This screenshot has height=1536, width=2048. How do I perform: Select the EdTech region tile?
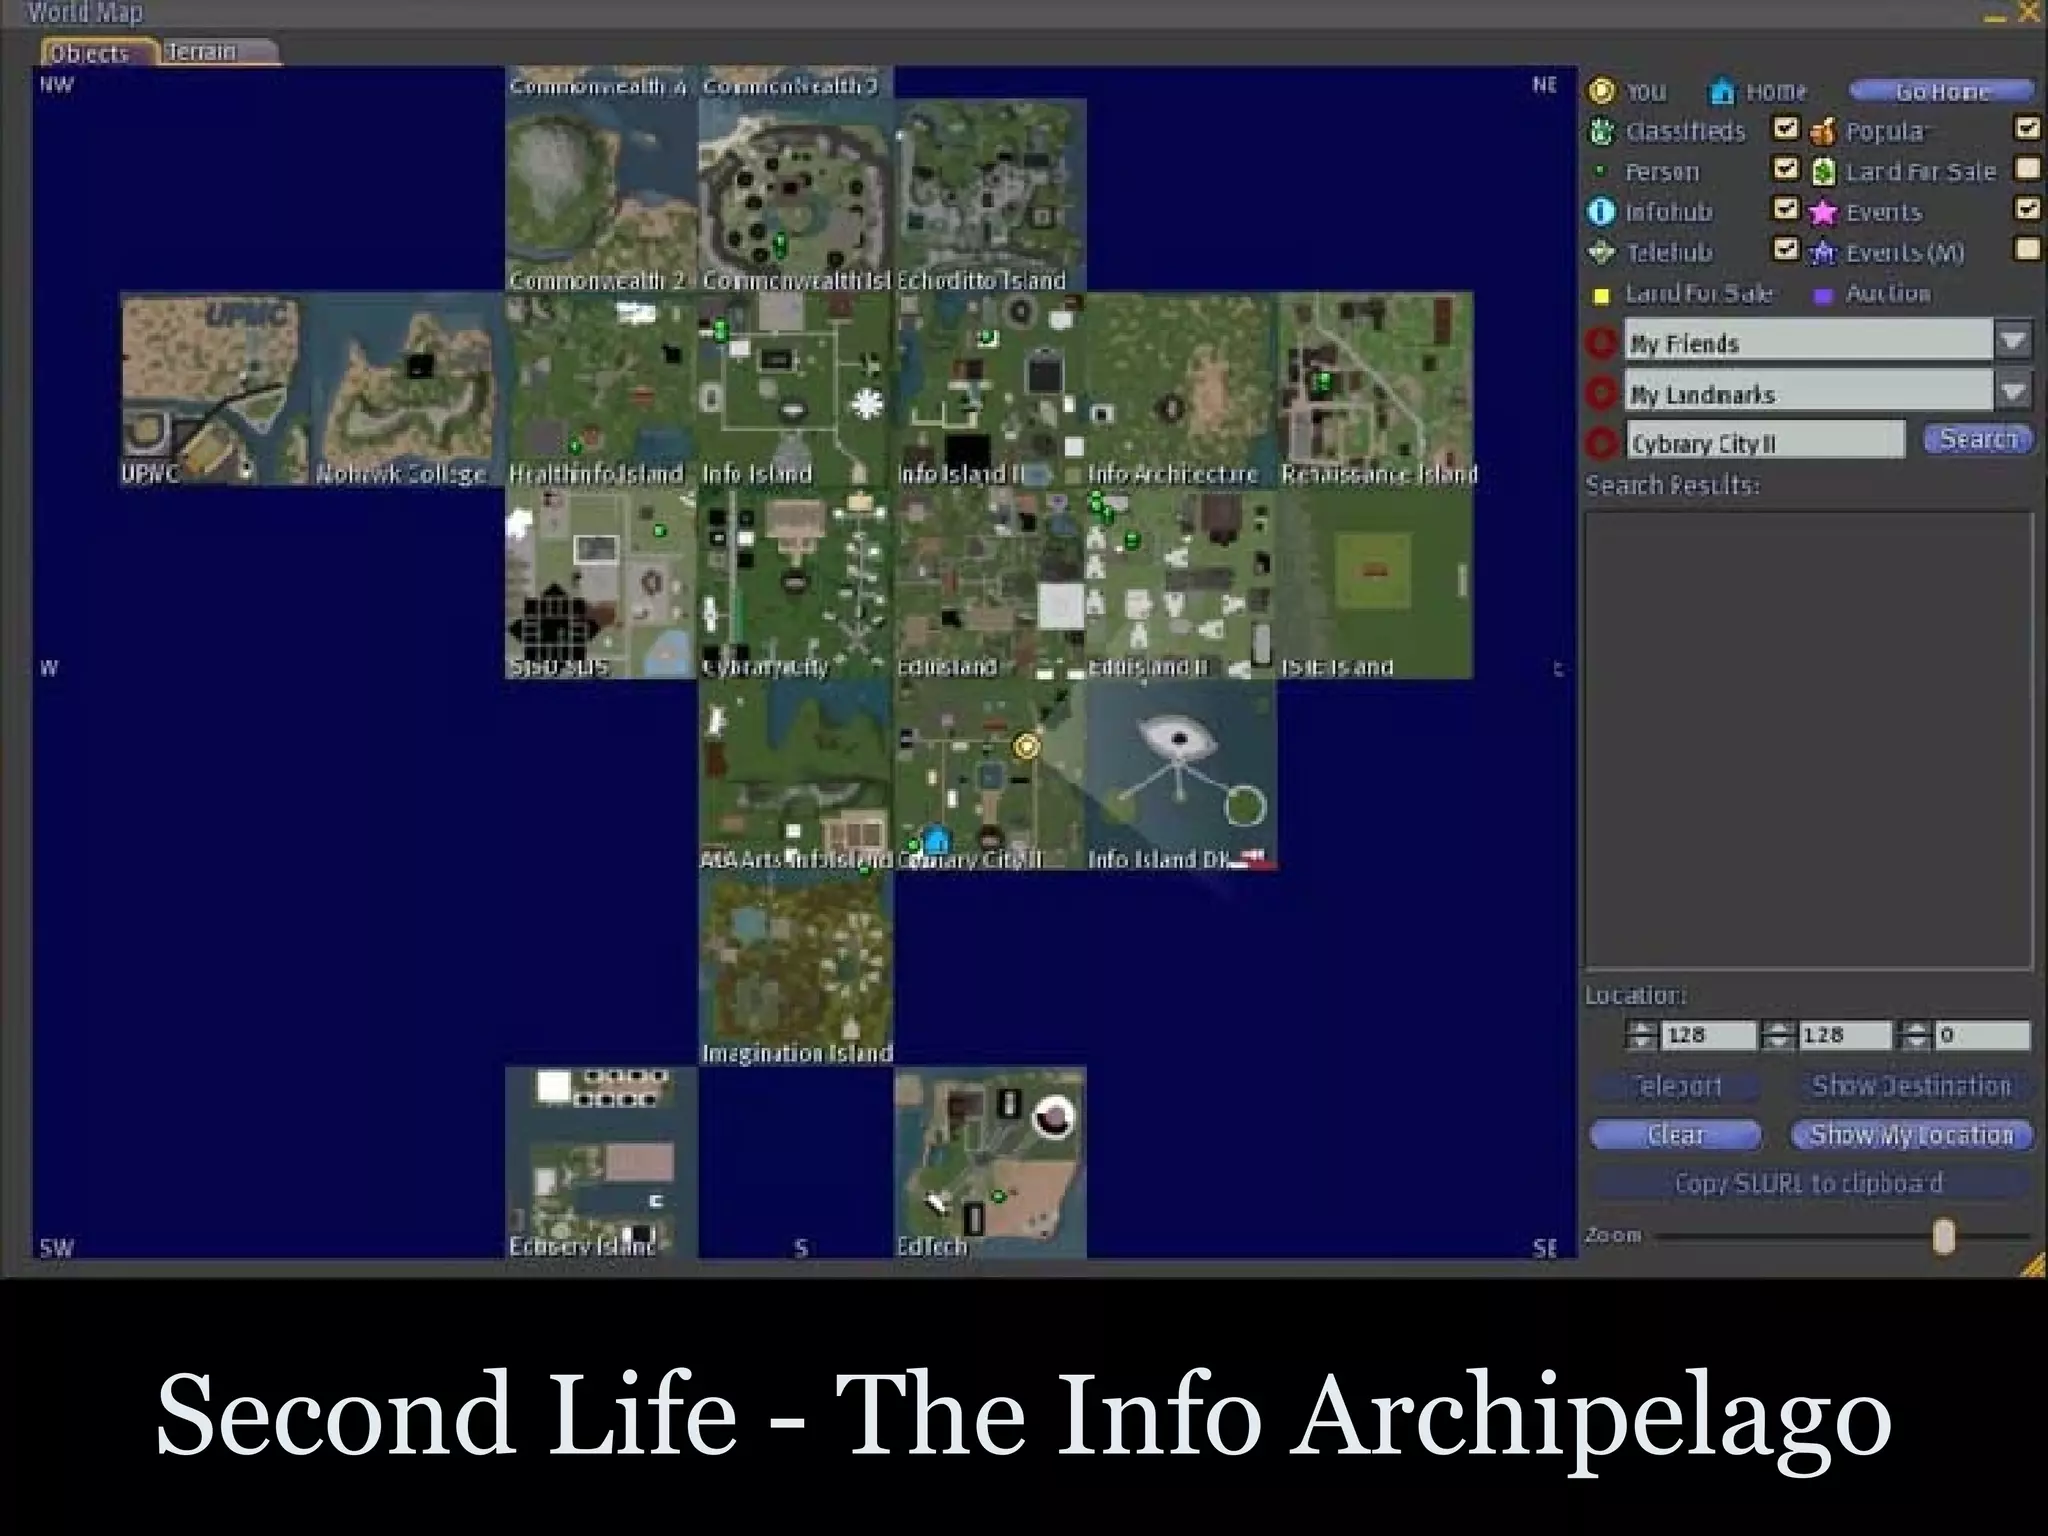coord(990,1162)
